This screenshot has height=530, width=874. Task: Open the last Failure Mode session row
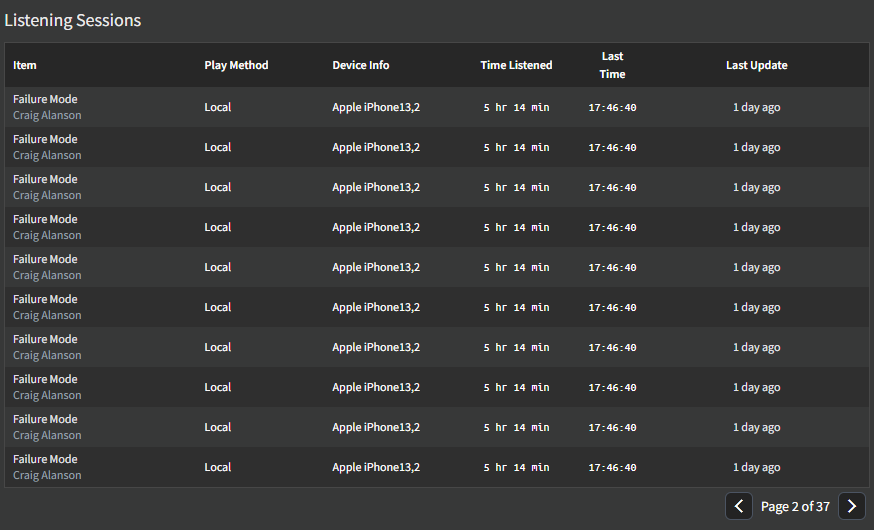[436, 467]
